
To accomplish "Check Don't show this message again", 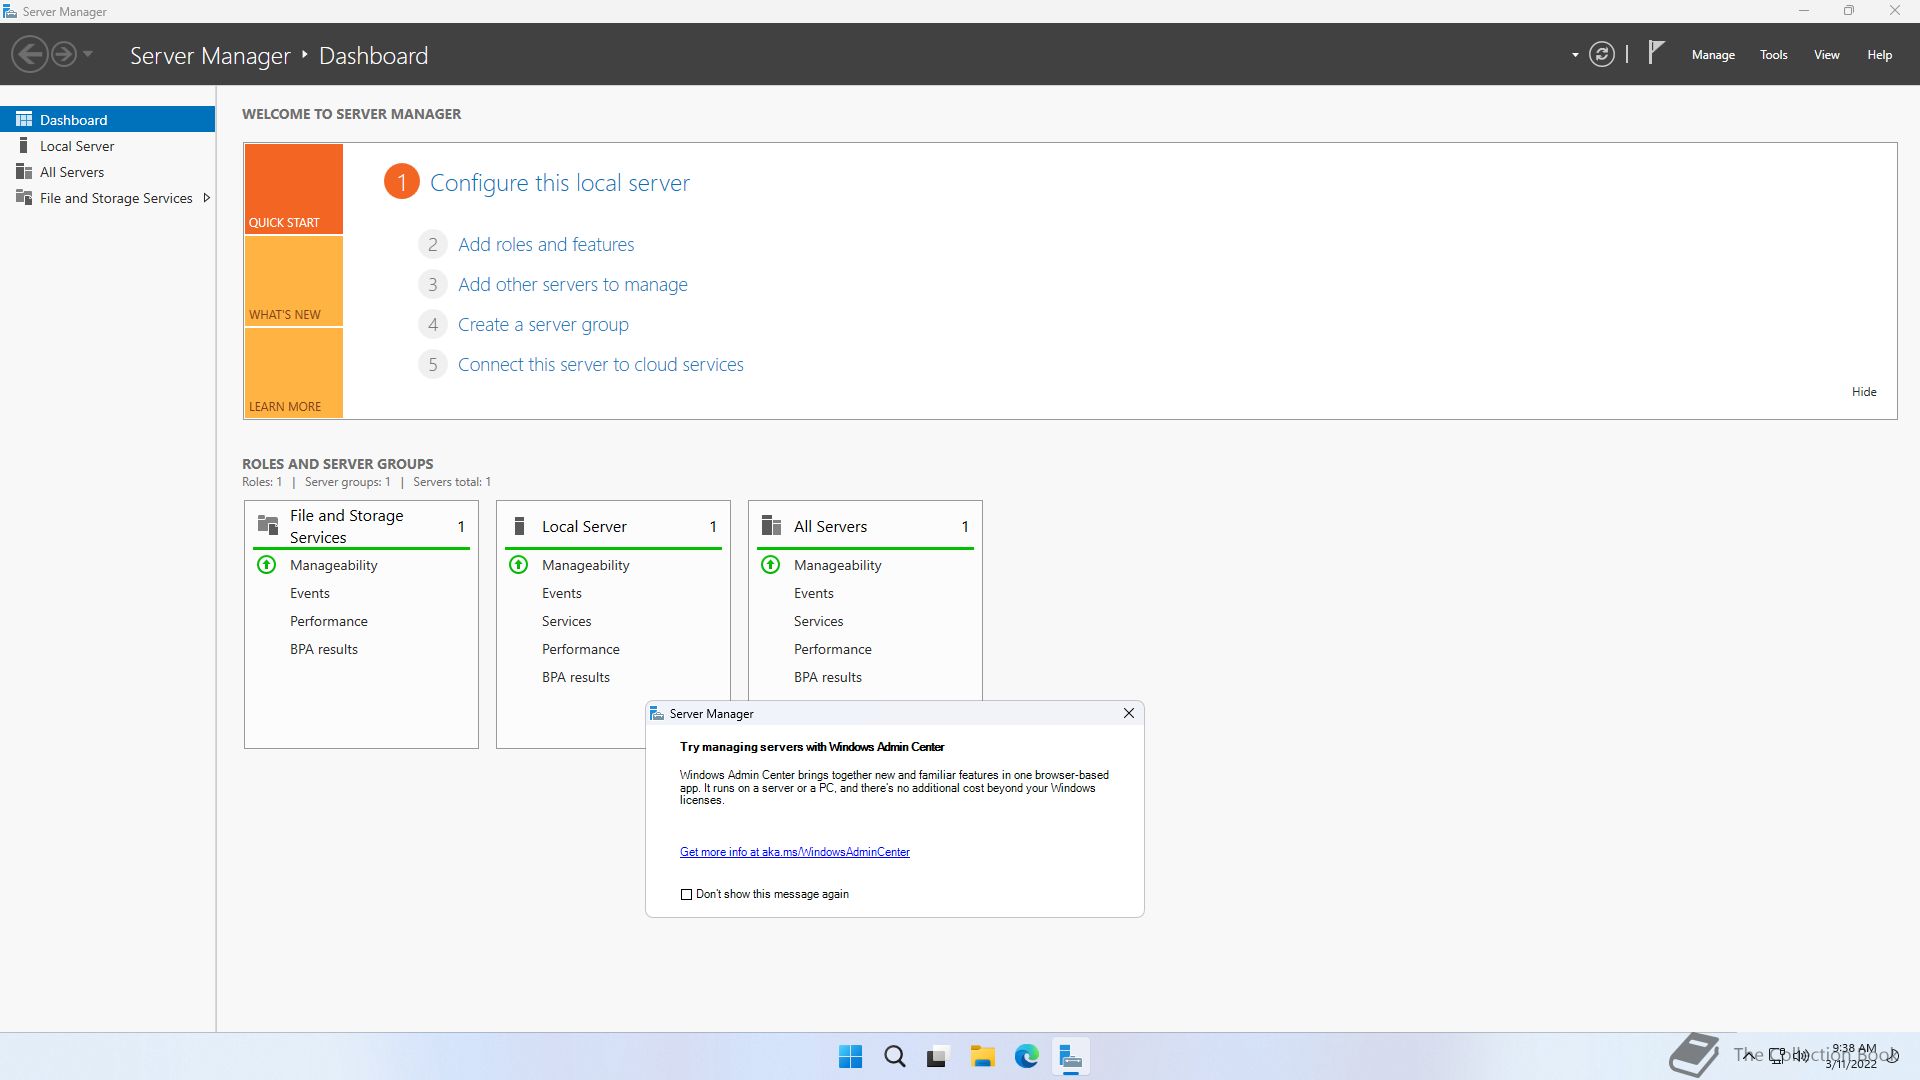I will coord(686,894).
